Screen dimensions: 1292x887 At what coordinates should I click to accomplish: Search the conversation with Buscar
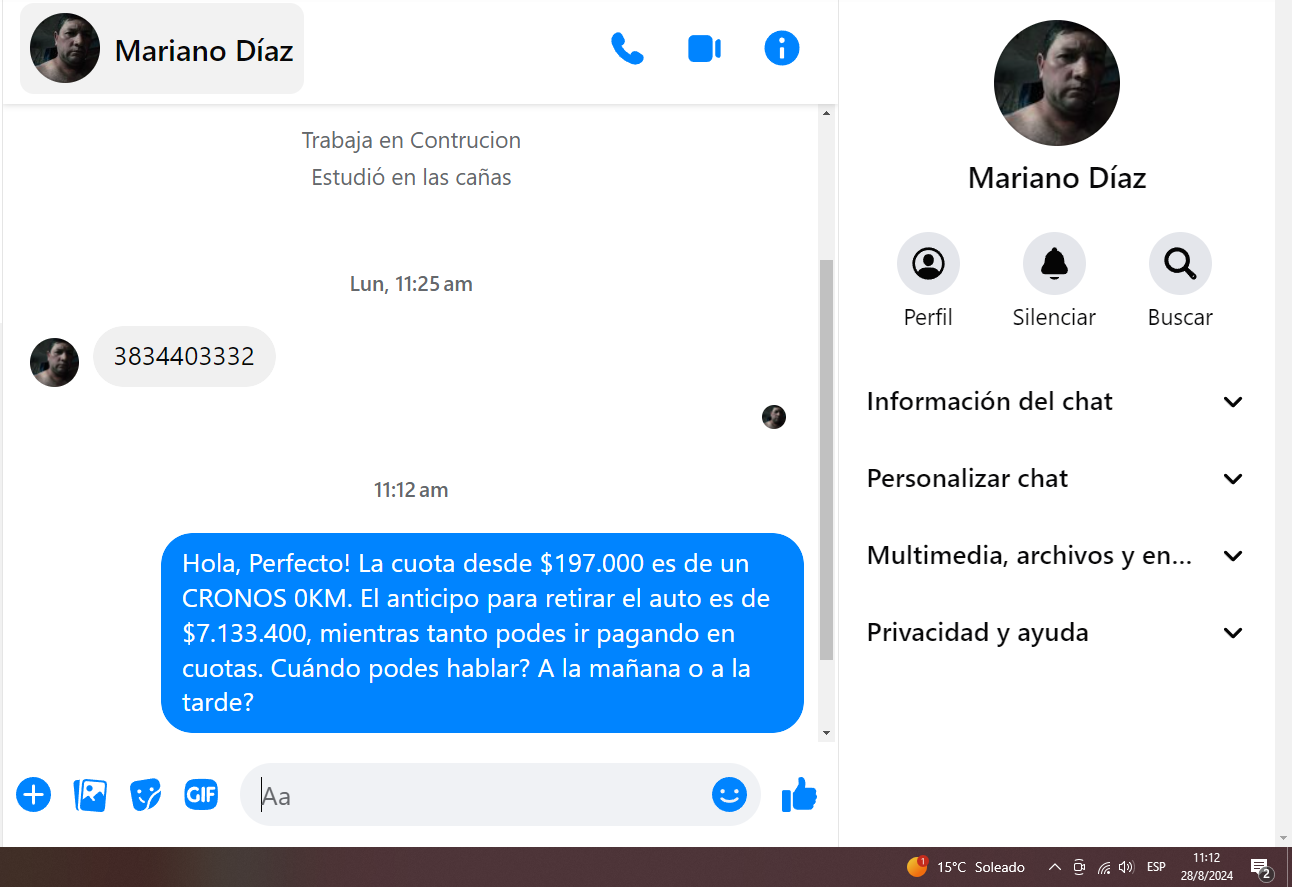click(x=1180, y=264)
